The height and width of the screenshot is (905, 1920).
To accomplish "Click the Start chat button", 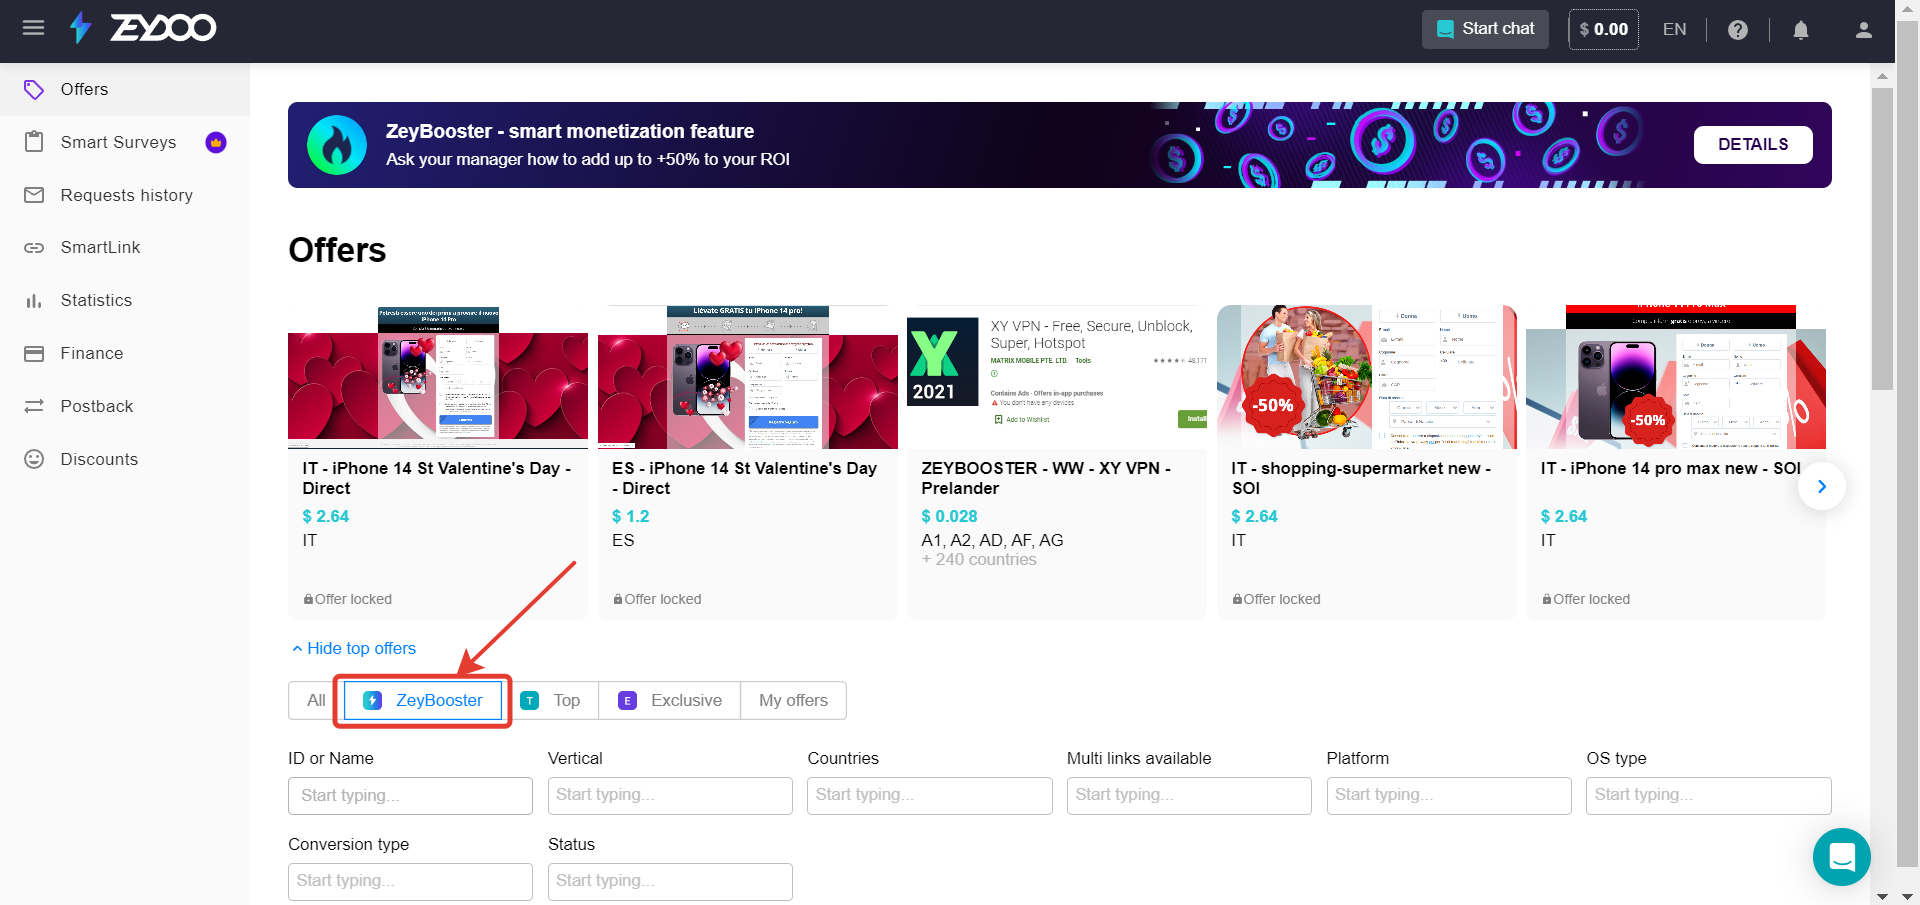I will pos(1485,29).
